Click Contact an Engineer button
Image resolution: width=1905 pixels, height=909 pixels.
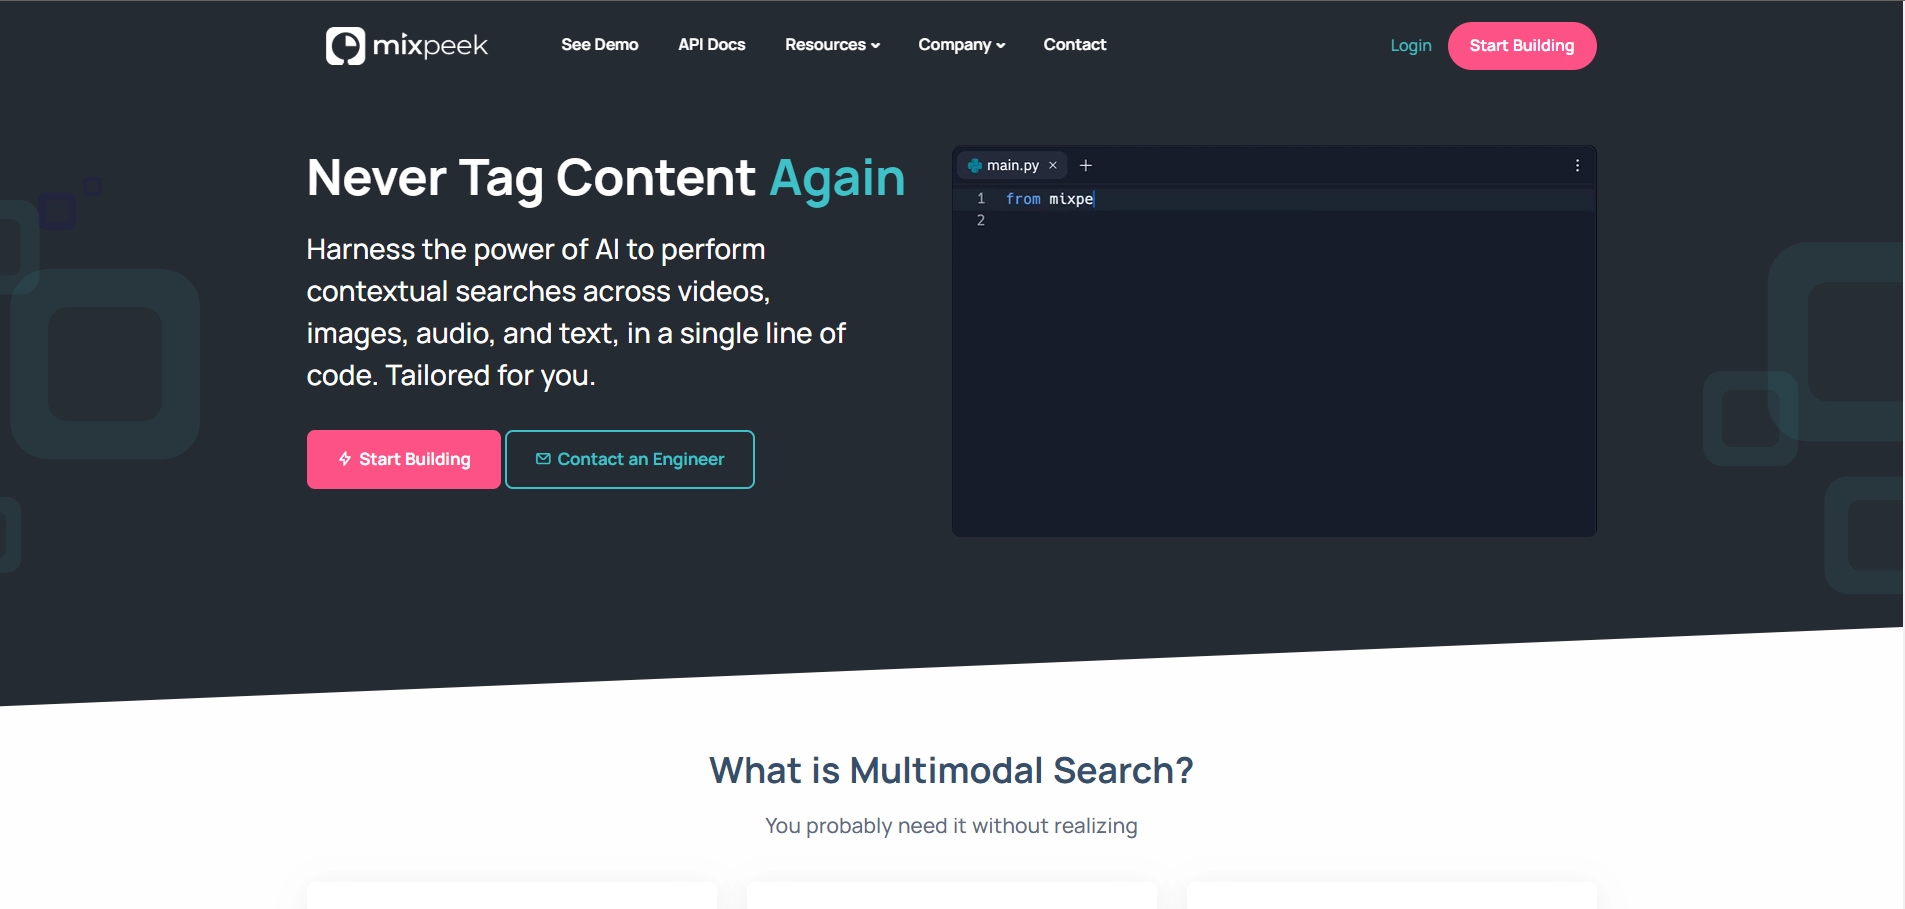(x=630, y=459)
